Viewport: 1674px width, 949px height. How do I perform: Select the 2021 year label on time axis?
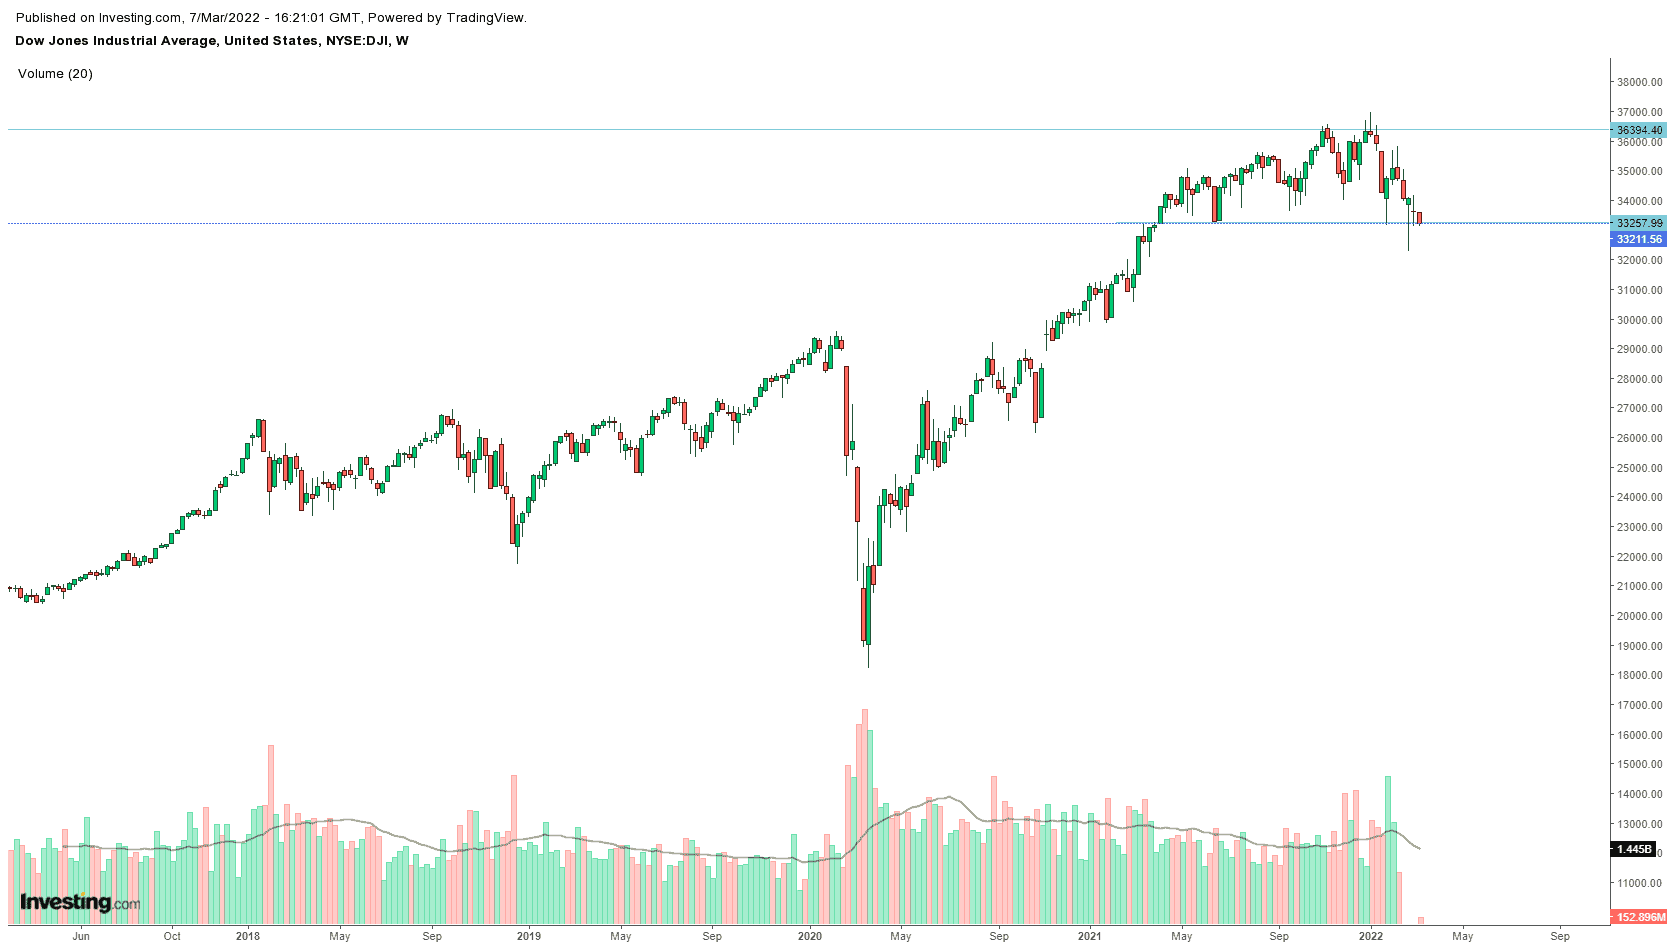(x=1090, y=937)
